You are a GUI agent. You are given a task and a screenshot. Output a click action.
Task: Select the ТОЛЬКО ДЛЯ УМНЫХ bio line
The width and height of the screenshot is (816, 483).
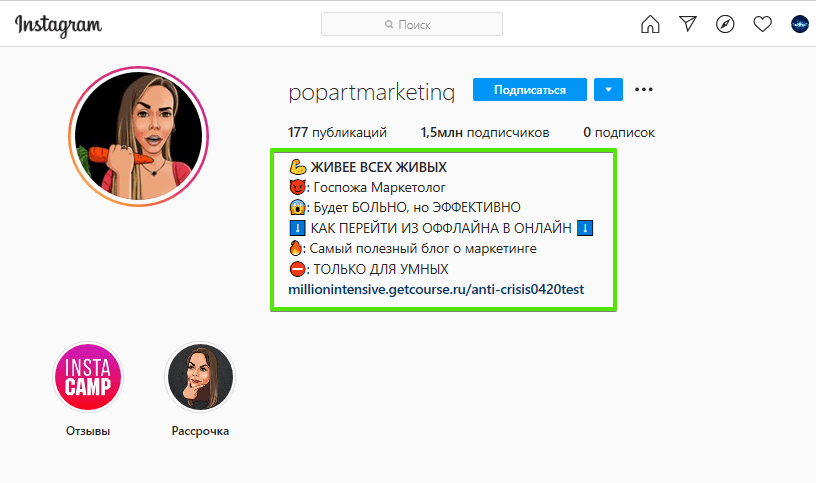click(x=368, y=269)
